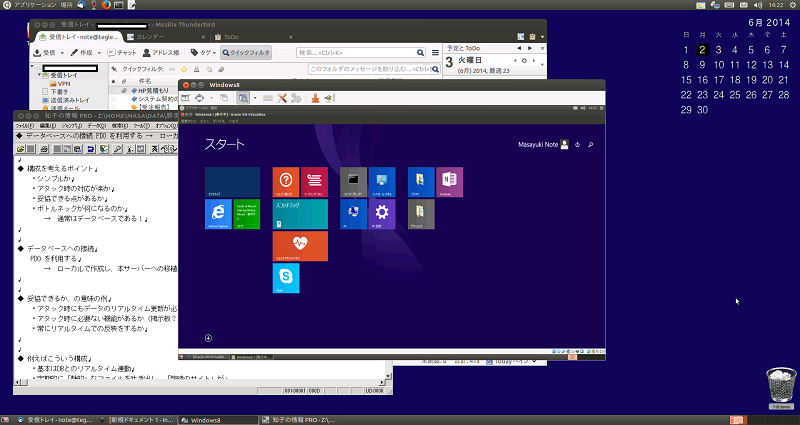The height and width of the screenshot is (425, 800).
Task: Open the タグ dropdown in Thunderbird
Action: point(214,53)
